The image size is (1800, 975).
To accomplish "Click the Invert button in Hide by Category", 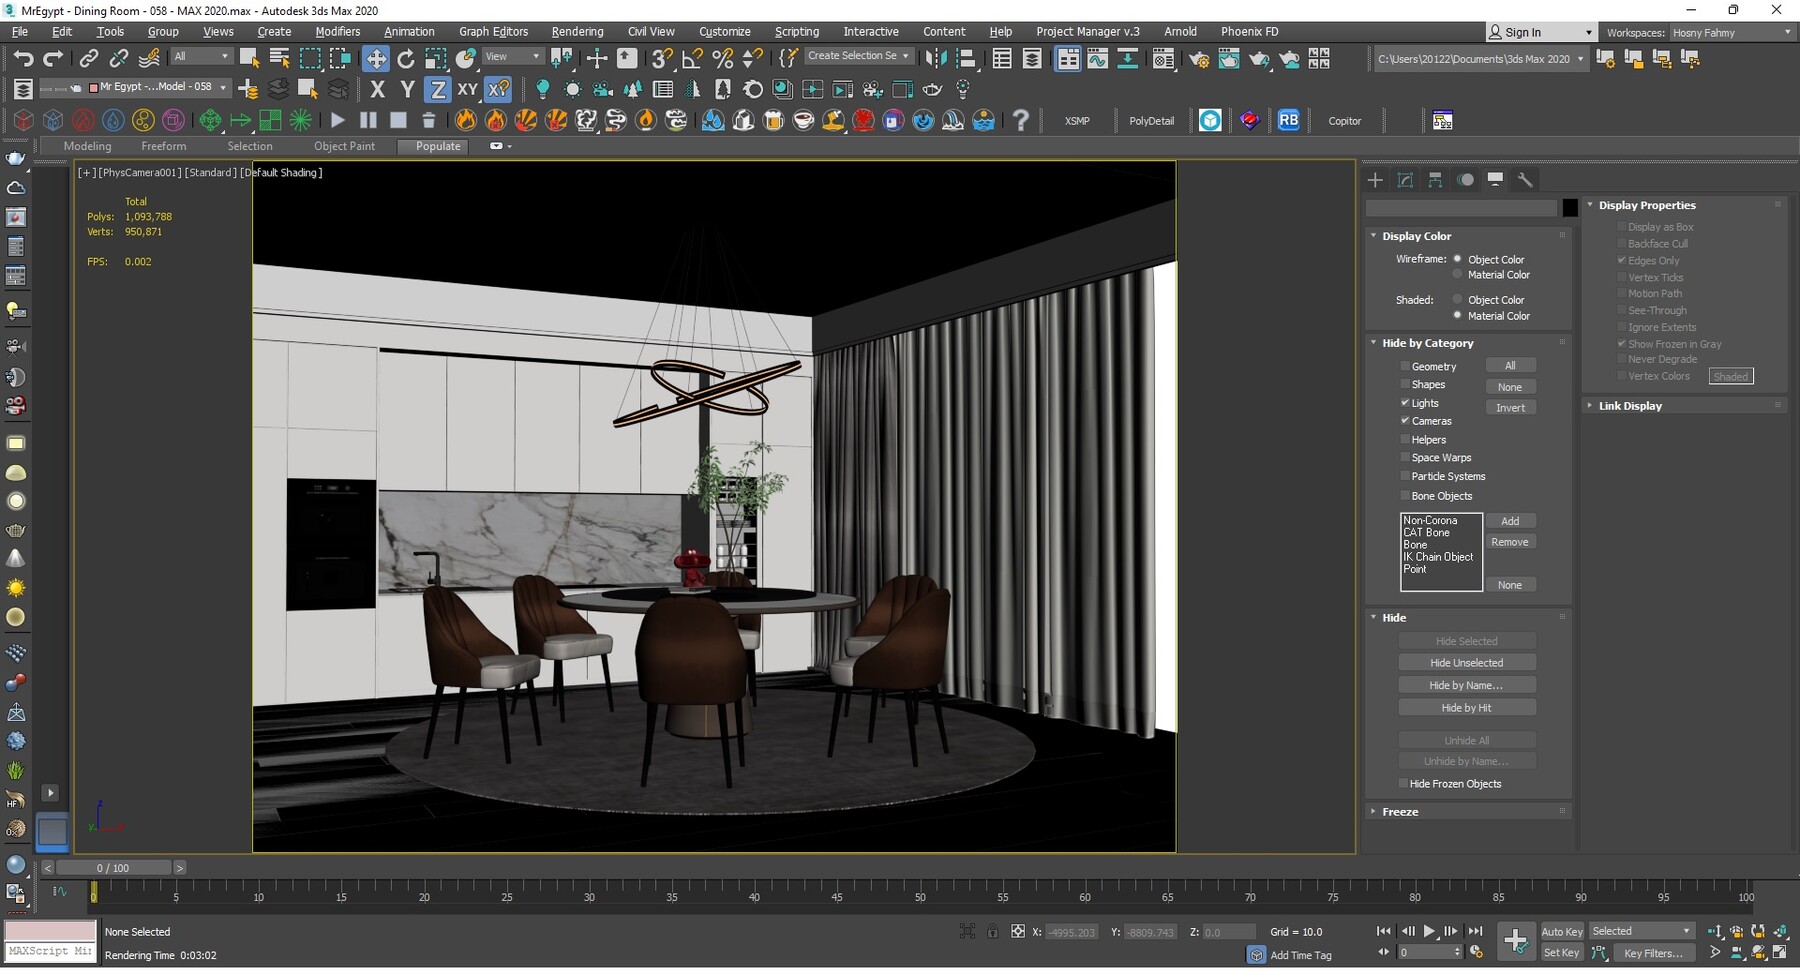I will point(1511,407).
